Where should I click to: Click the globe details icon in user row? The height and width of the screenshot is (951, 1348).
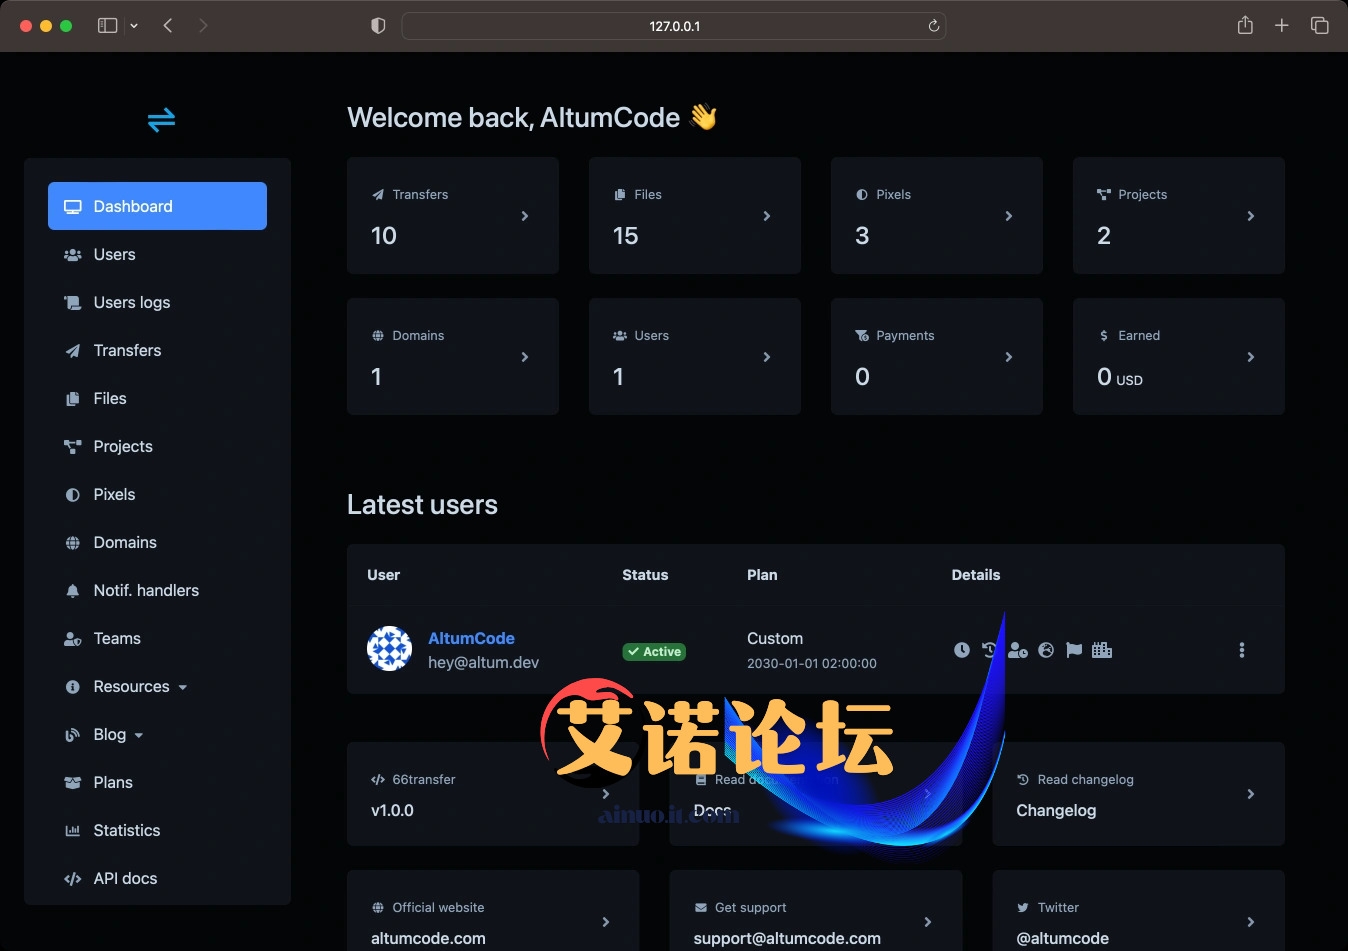click(1046, 650)
